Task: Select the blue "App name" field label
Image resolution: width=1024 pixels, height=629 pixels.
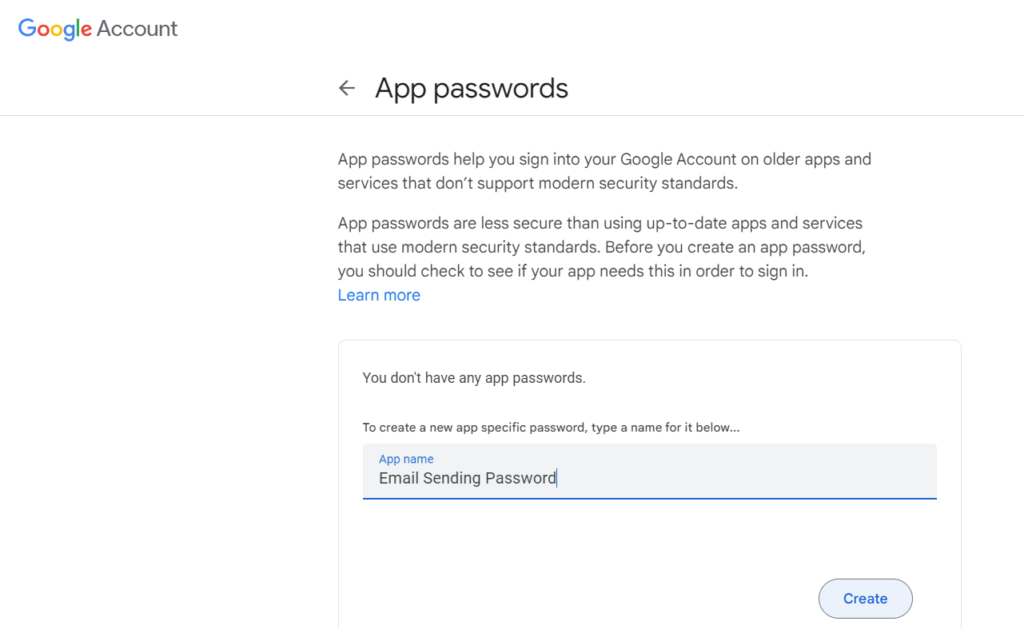Action: [406, 459]
